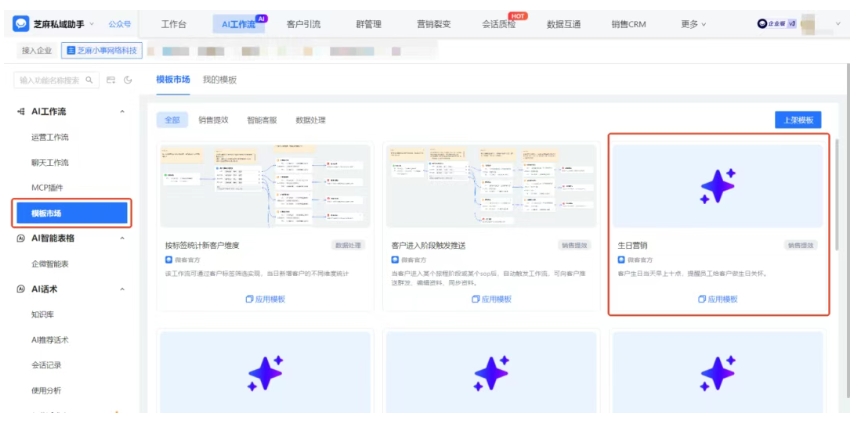Click the AI话术 section icon in sidebar
This screenshot has width=866, height=429.
[21, 289]
